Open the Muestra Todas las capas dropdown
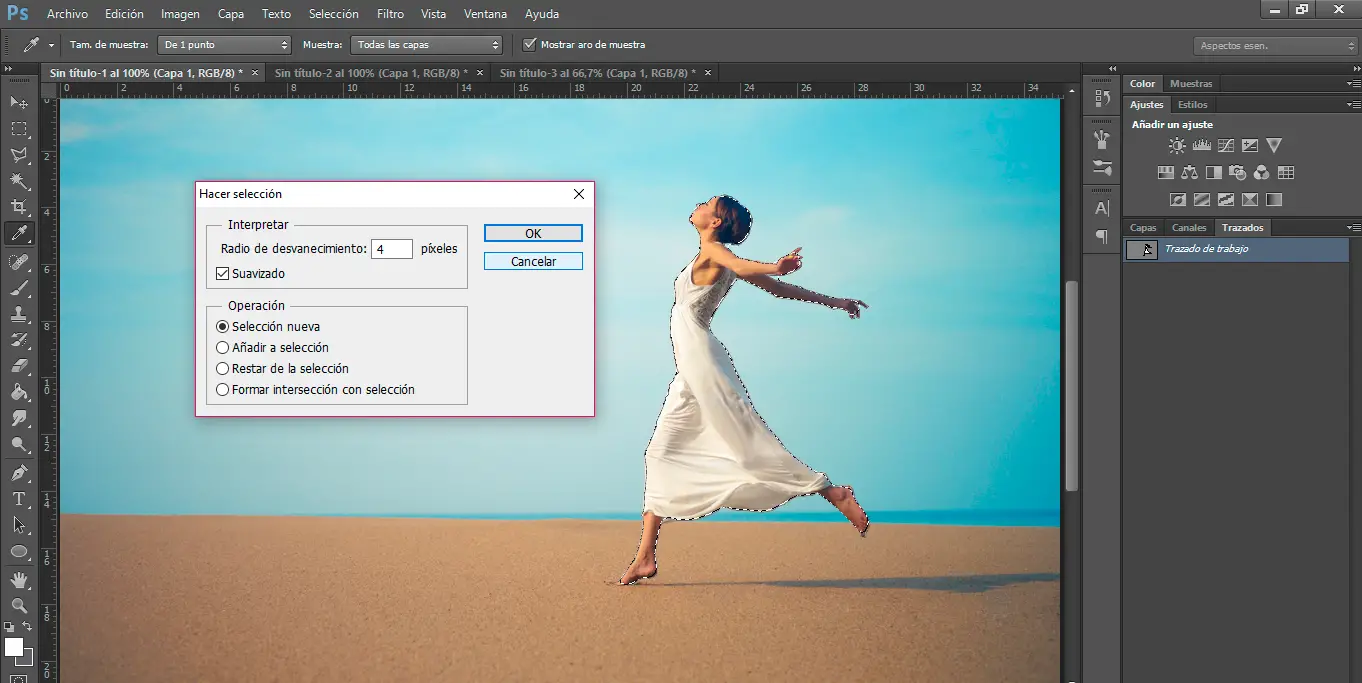Screen dimensions: 1362x683 425,45
